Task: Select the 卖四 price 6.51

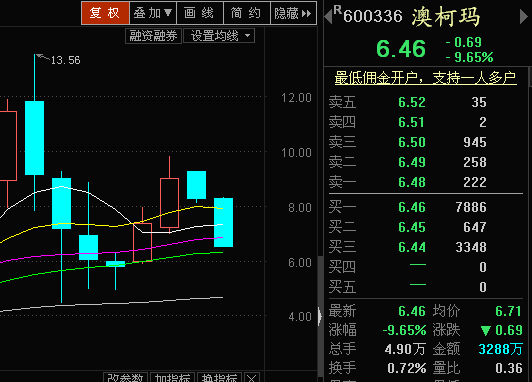Action: point(411,122)
